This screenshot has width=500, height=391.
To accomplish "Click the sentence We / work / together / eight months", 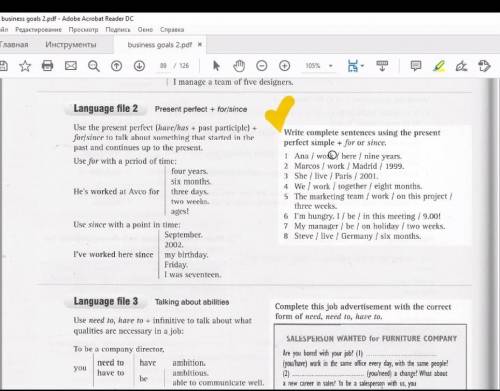I will [x=358, y=186].
